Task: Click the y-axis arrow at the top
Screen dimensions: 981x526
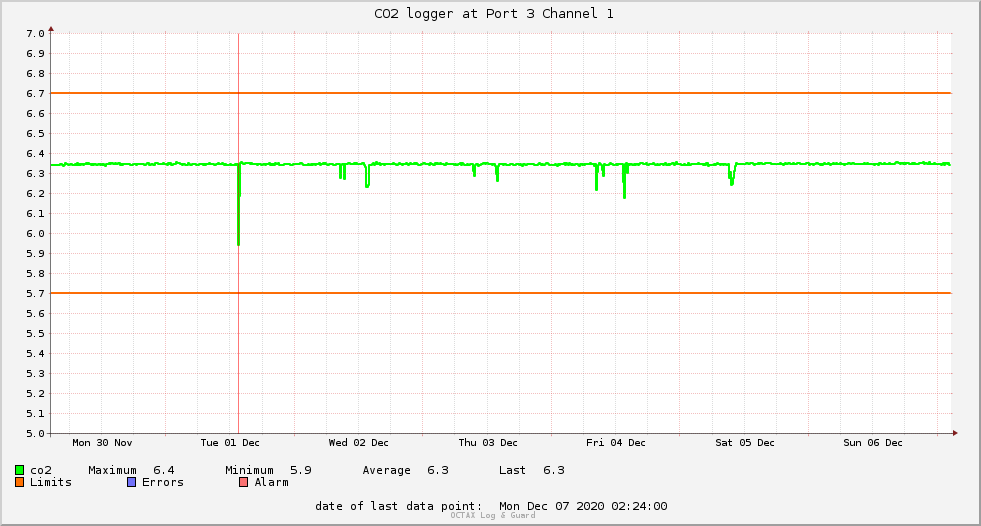Action: [x=51, y=29]
